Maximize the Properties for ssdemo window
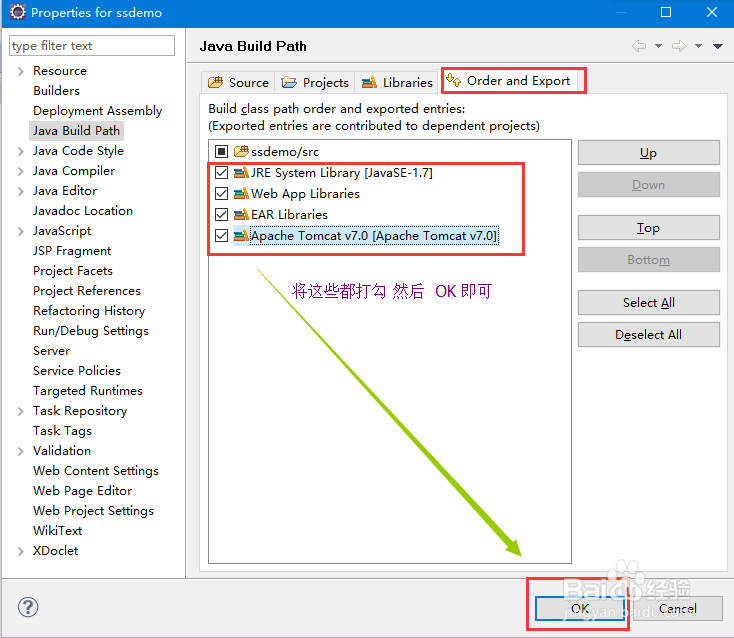Image resolution: width=734 pixels, height=638 pixels. 666,12
